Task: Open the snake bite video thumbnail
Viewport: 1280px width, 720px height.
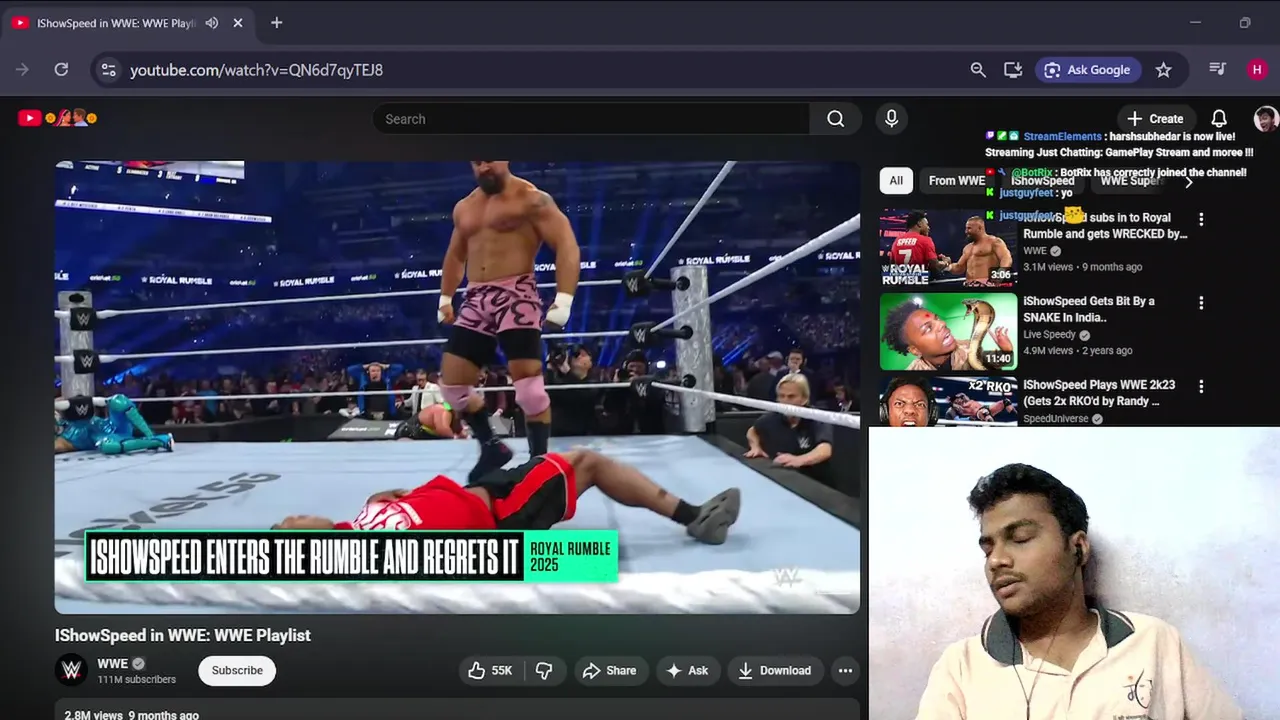Action: click(948, 331)
